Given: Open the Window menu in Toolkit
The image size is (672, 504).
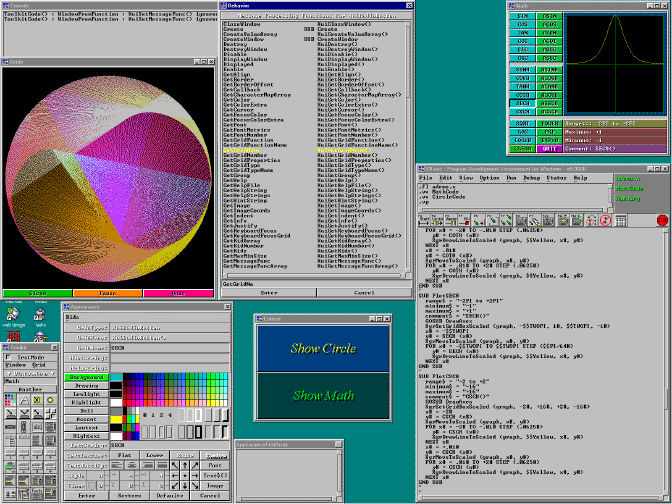Looking at the screenshot, I should [x=15, y=365].
